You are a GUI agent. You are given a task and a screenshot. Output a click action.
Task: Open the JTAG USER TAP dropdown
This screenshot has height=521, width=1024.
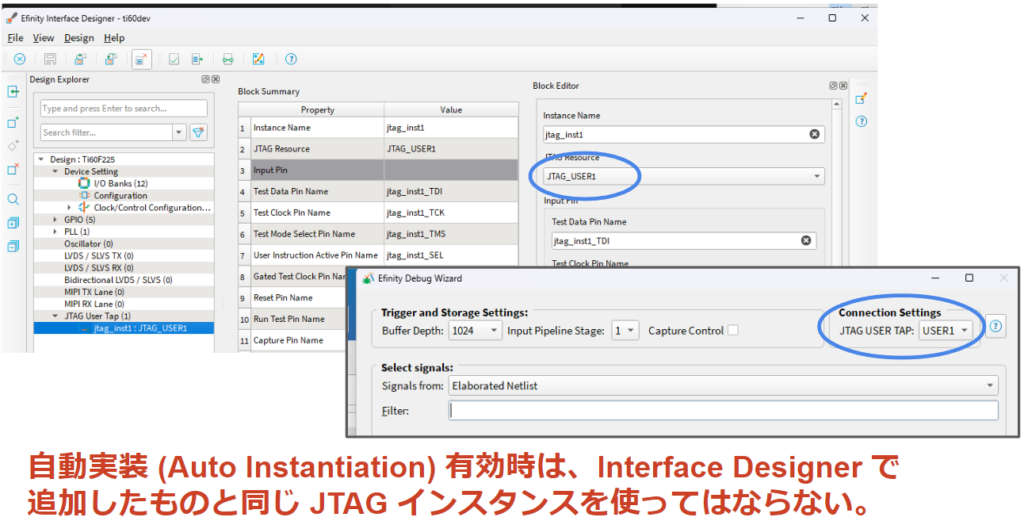tap(945, 331)
